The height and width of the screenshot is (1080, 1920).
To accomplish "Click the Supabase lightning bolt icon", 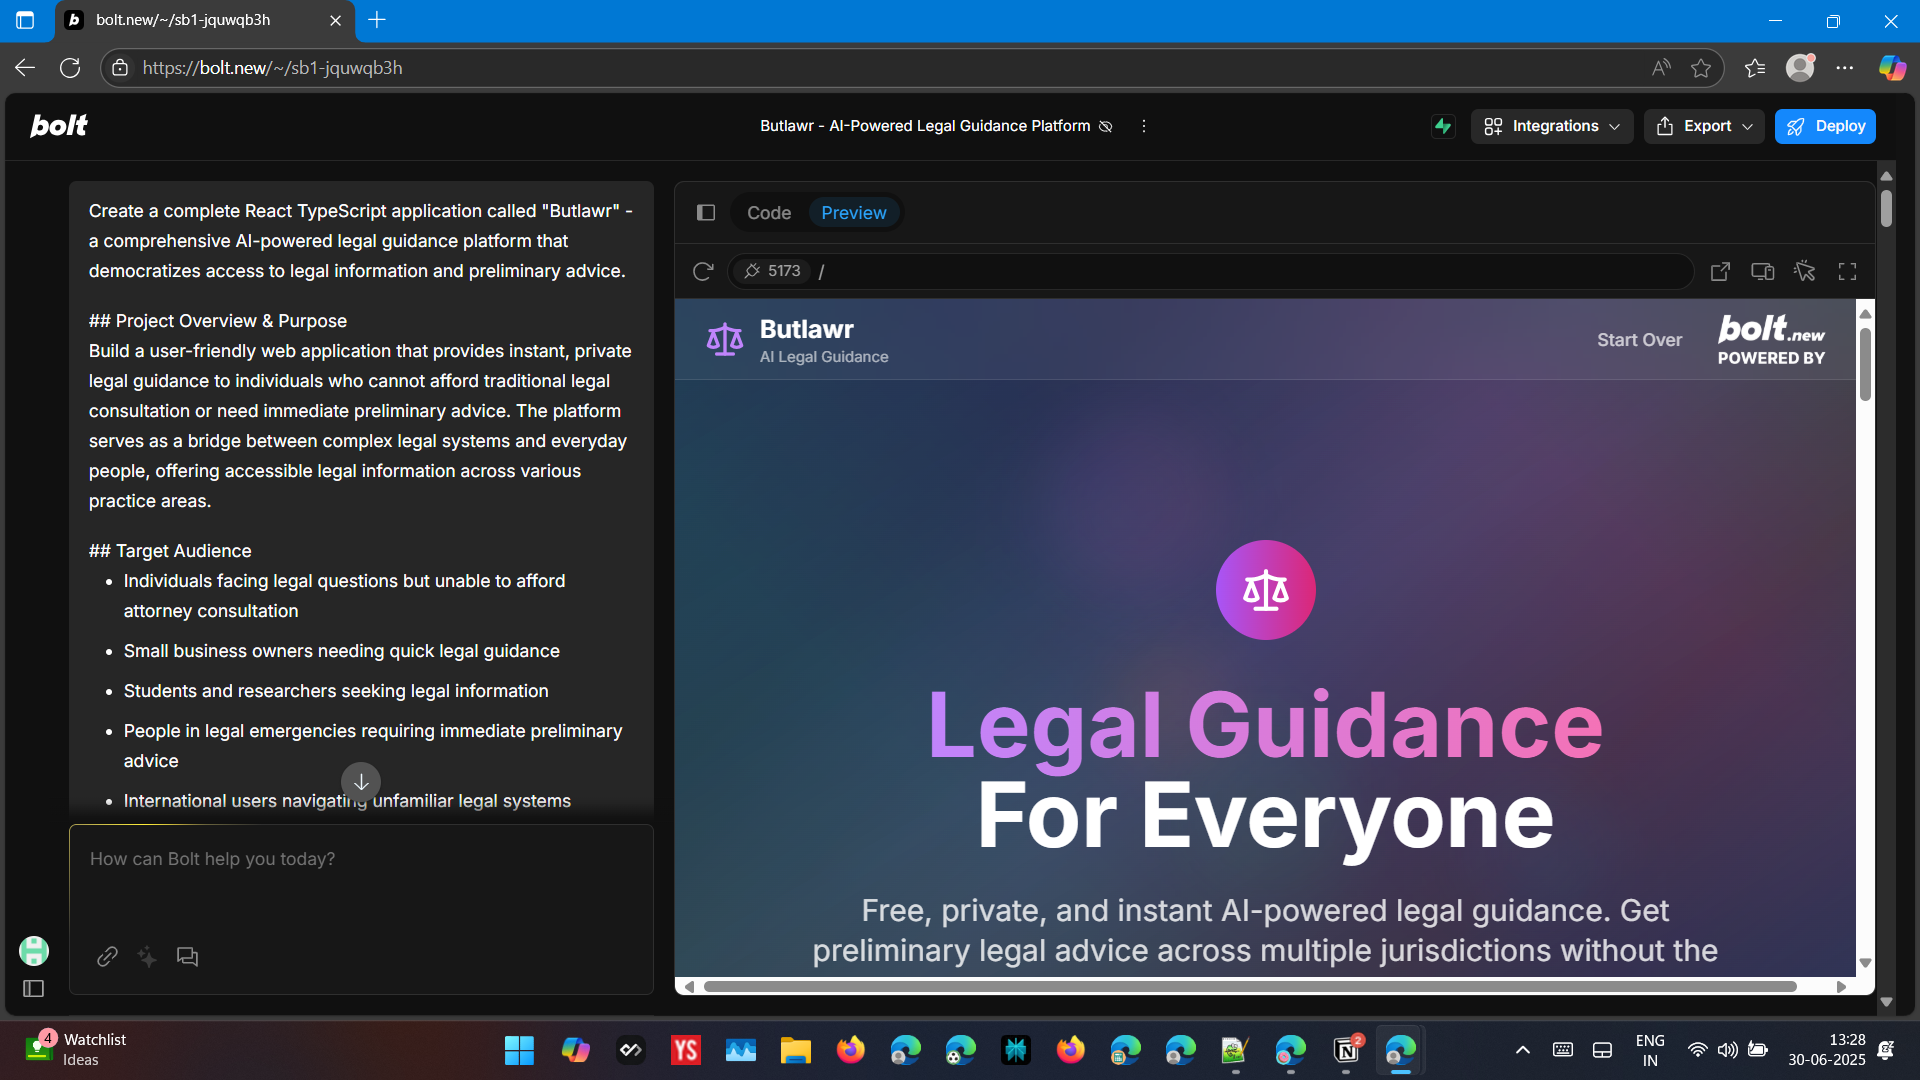I will click(1443, 126).
